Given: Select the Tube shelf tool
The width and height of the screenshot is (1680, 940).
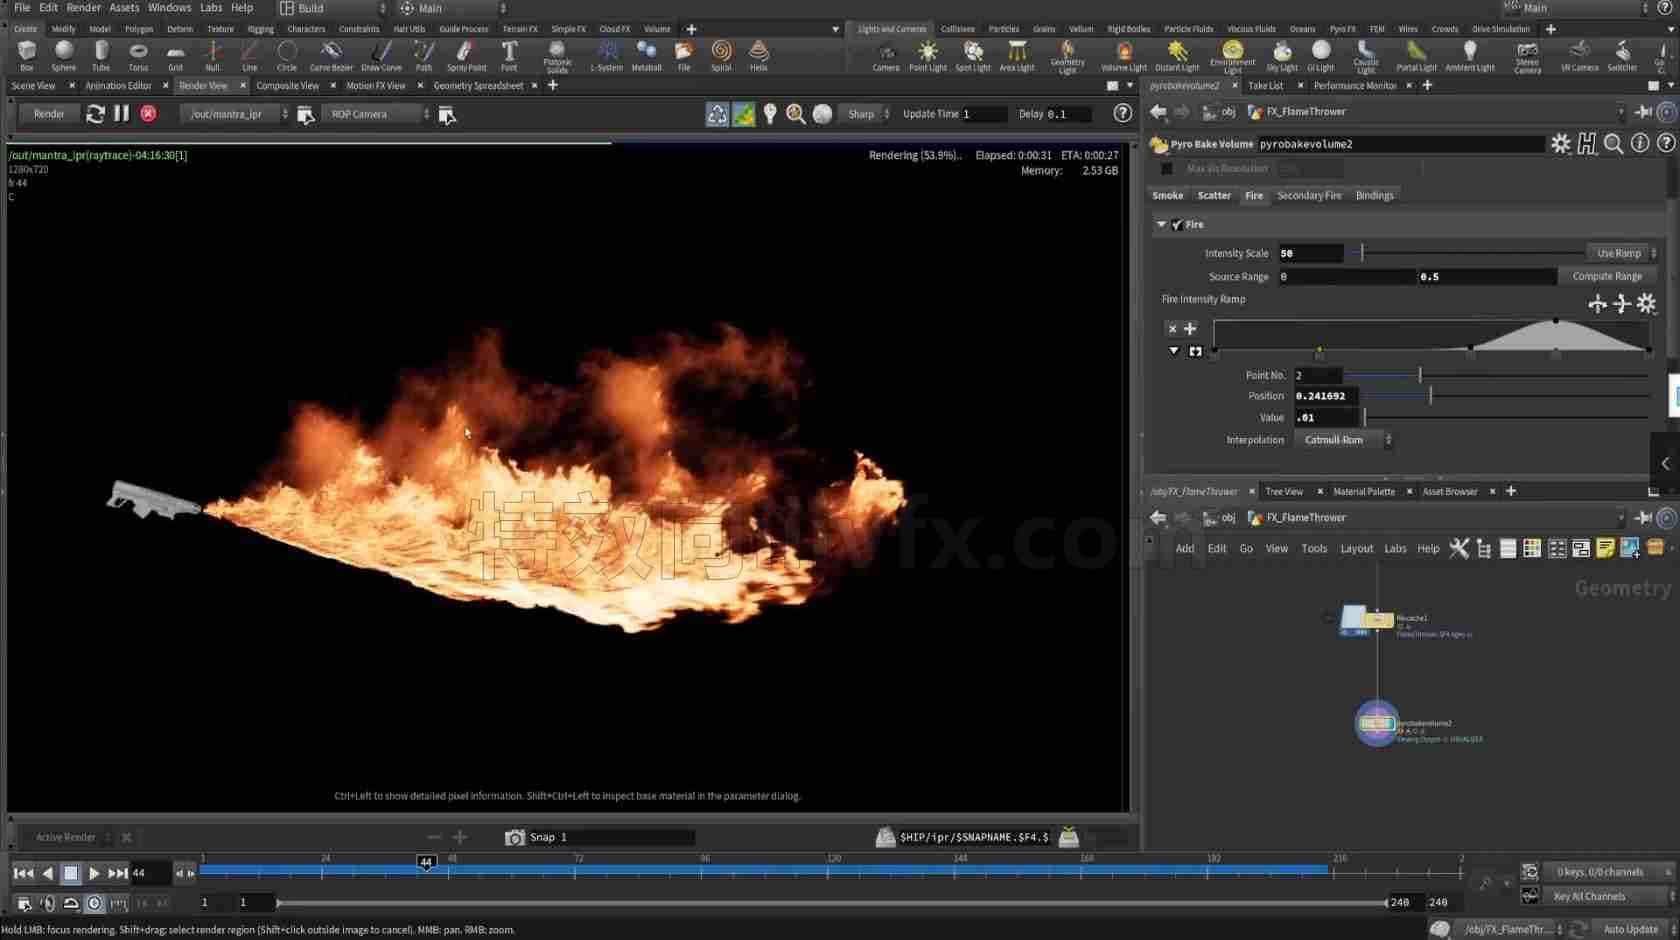Looking at the screenshot, I should pos(101,56).
